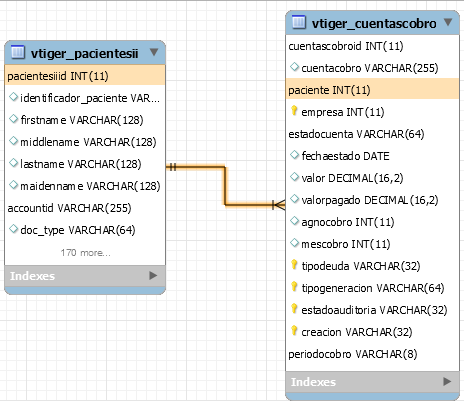Click key icon beside creacion VARCHAR(32)
This screenshot has height=401, width=464.
pyautogui.click(x=294, y=331)
